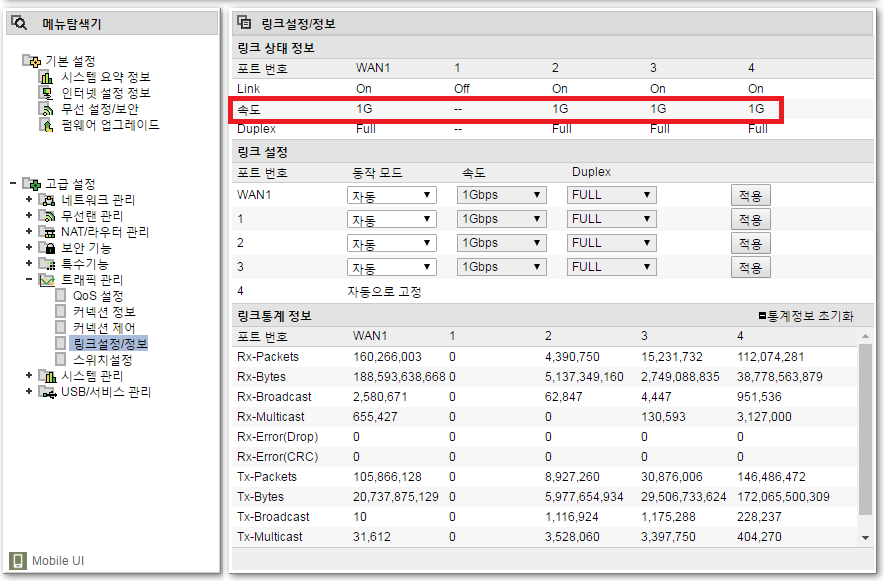Screen dimensions: 888x585
Task: Open WAN1 속도 1Gbps dropdown
Action: (501, 195)
